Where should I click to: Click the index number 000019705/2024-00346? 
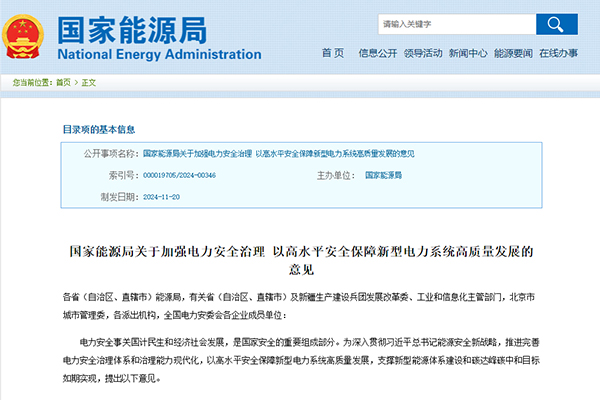tap(179, 175)
